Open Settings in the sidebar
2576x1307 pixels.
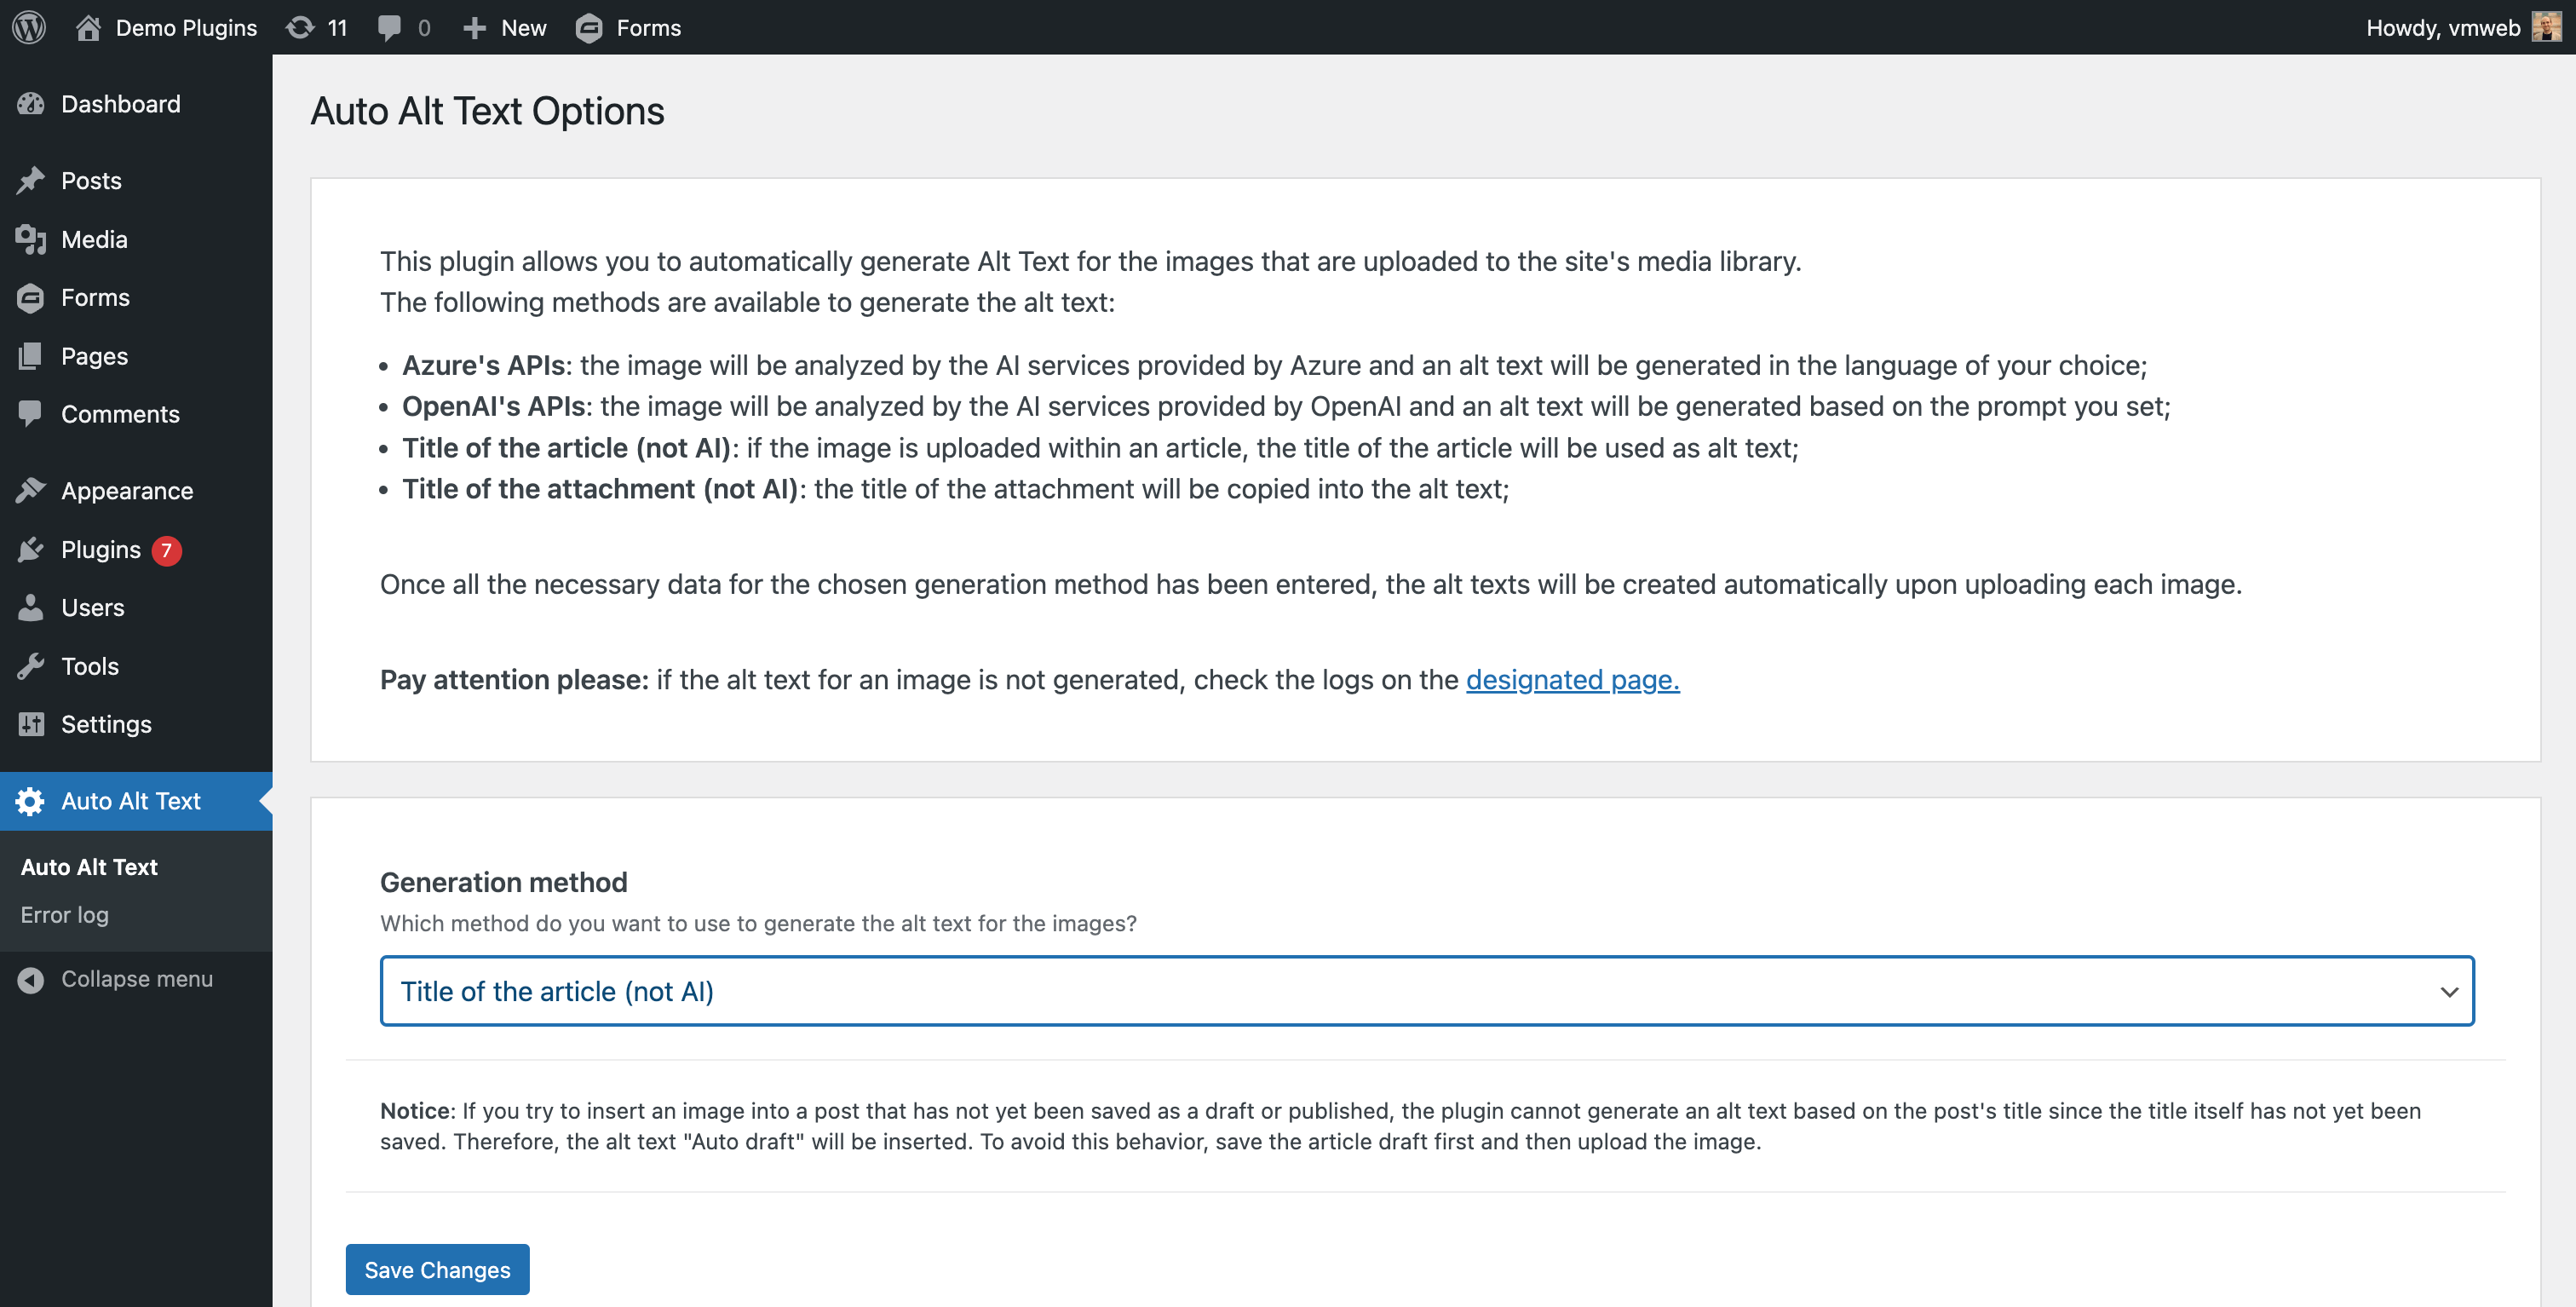click(x=106, y=724)
